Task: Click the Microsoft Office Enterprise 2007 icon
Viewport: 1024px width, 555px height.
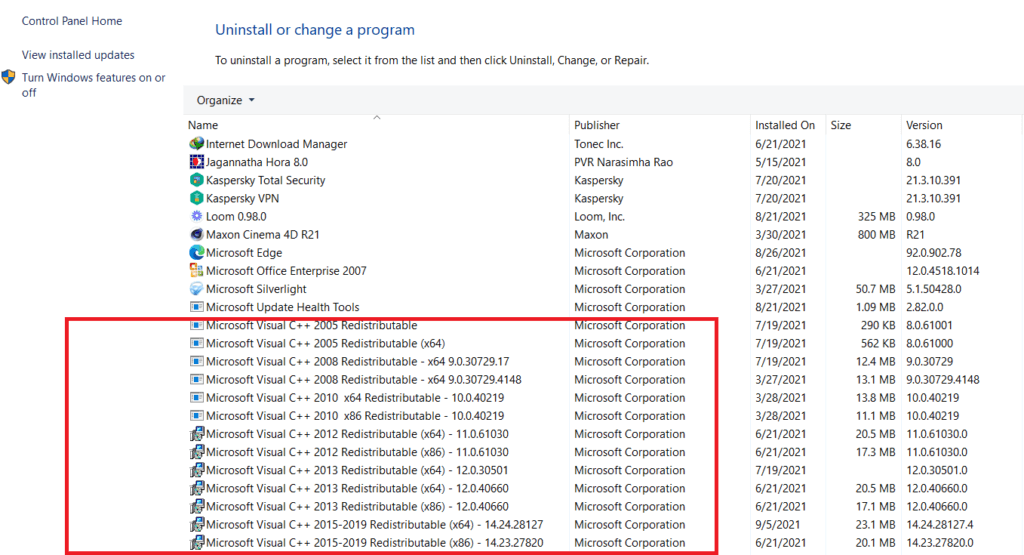Action: tap(197, 271)
